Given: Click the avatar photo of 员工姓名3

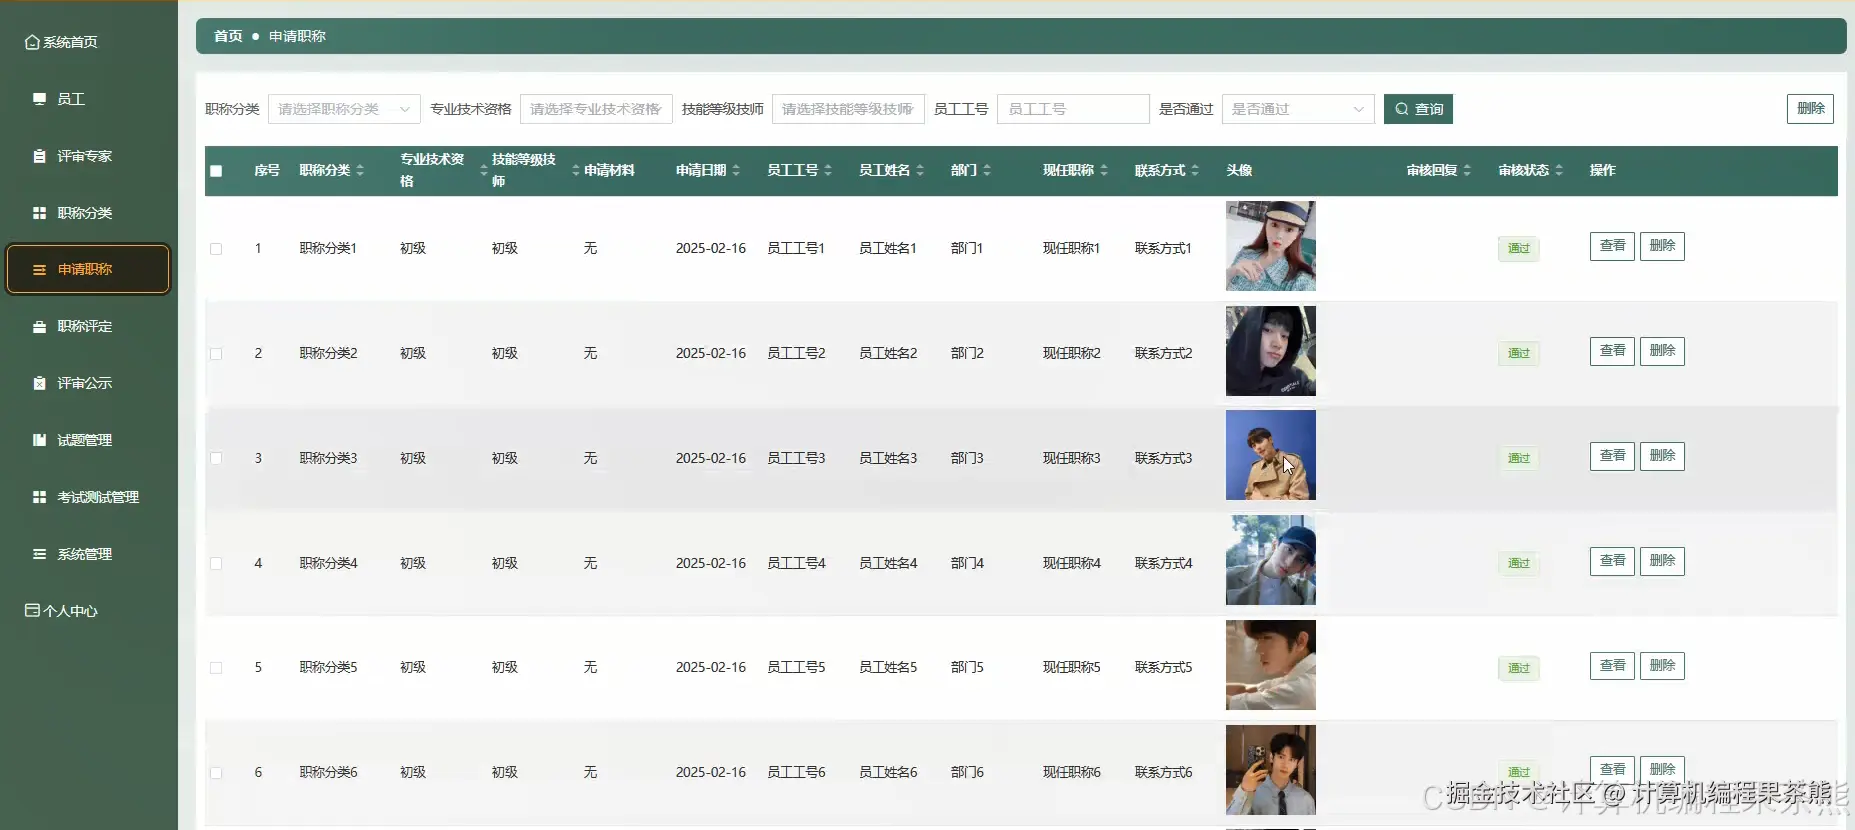Looking at the screenshot, I should coord(1271,455).
